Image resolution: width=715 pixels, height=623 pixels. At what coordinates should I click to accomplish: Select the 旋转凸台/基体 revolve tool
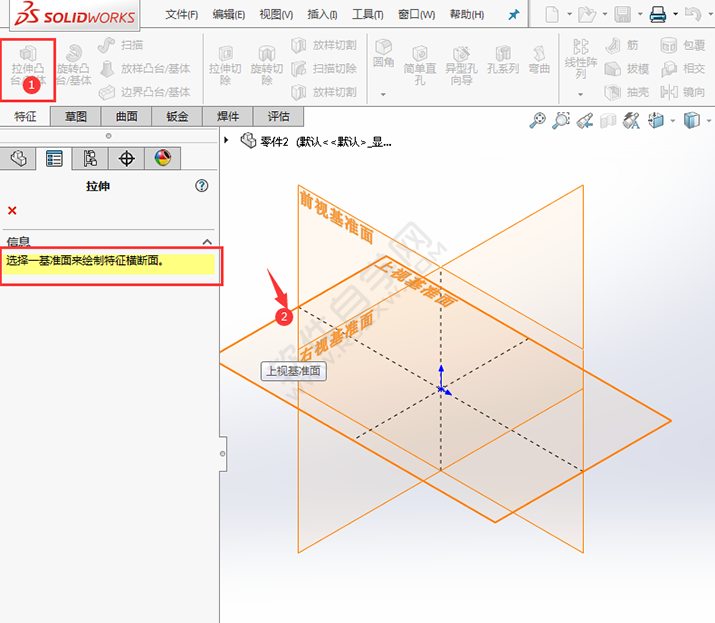click(74, 66)
